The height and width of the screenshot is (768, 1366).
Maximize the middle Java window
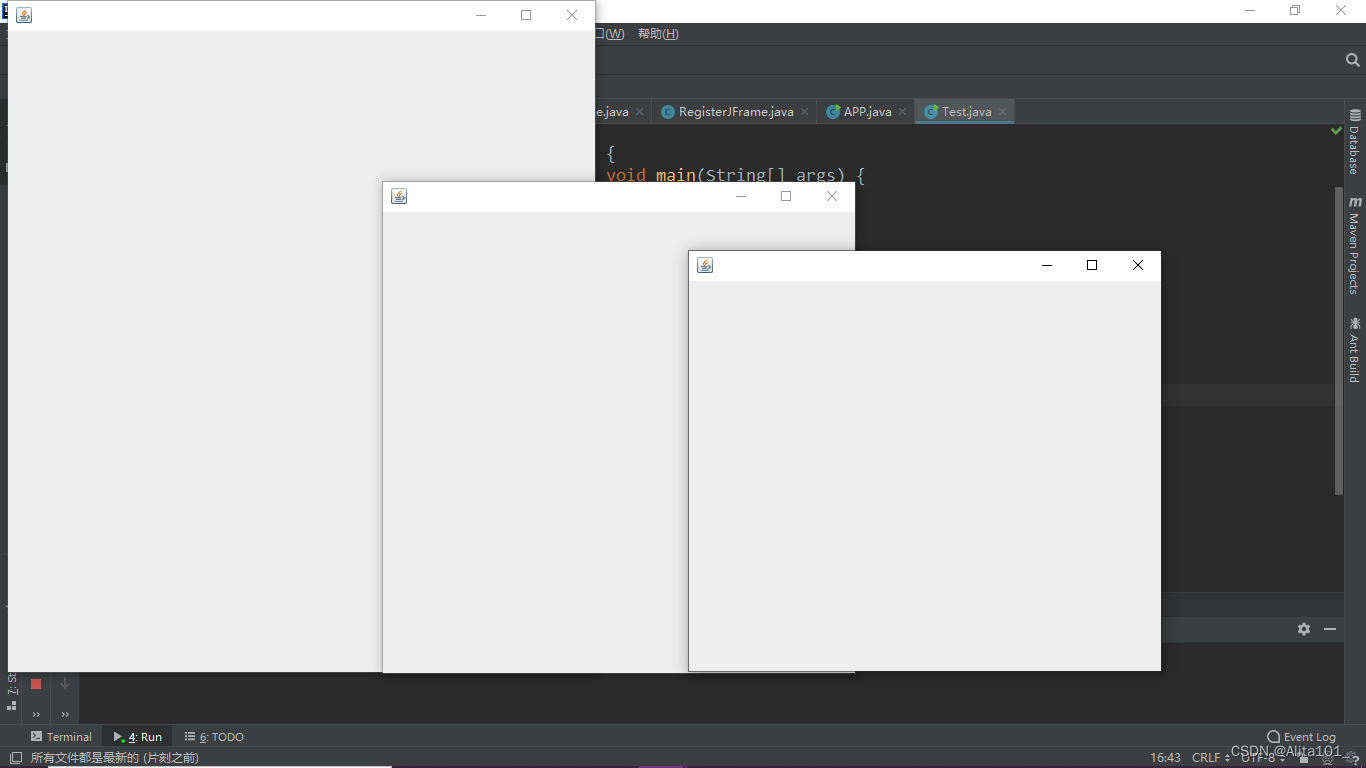point(786,196)
